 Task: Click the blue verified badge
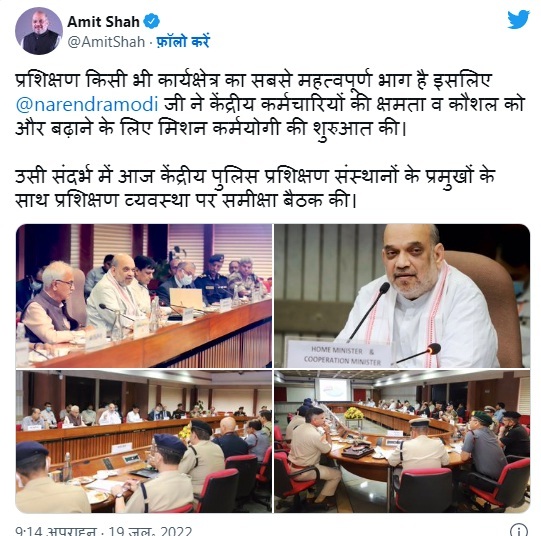(151, 21)
